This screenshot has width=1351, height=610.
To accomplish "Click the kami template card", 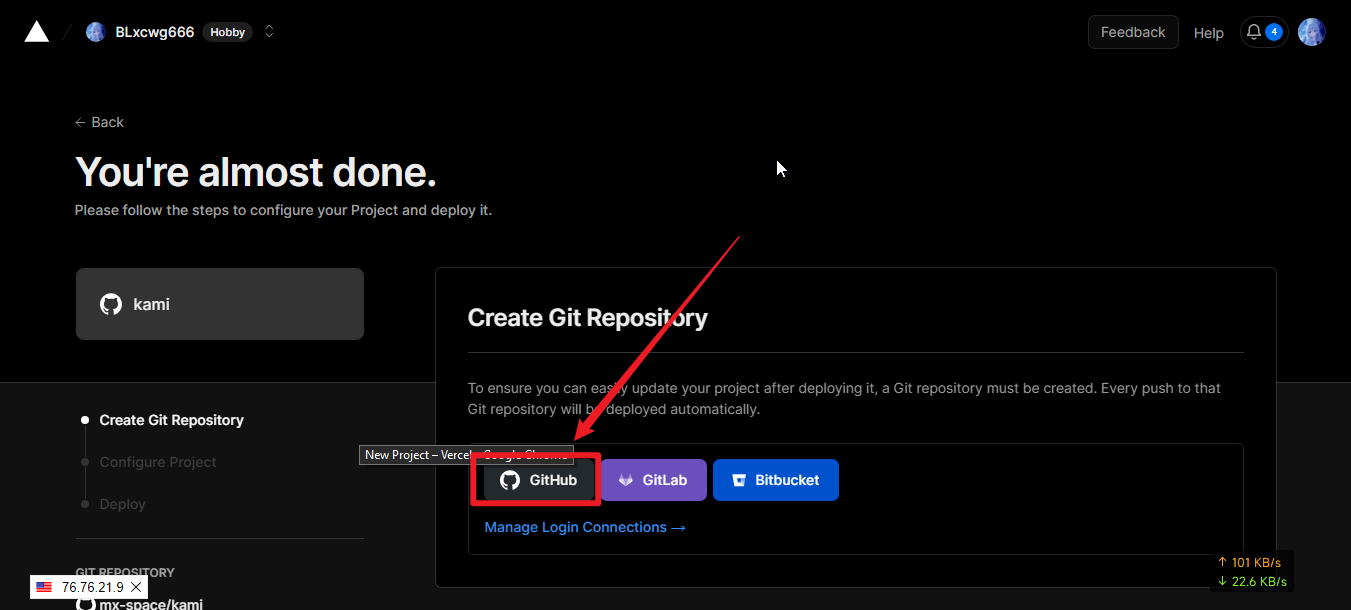I will click(220, 304).
